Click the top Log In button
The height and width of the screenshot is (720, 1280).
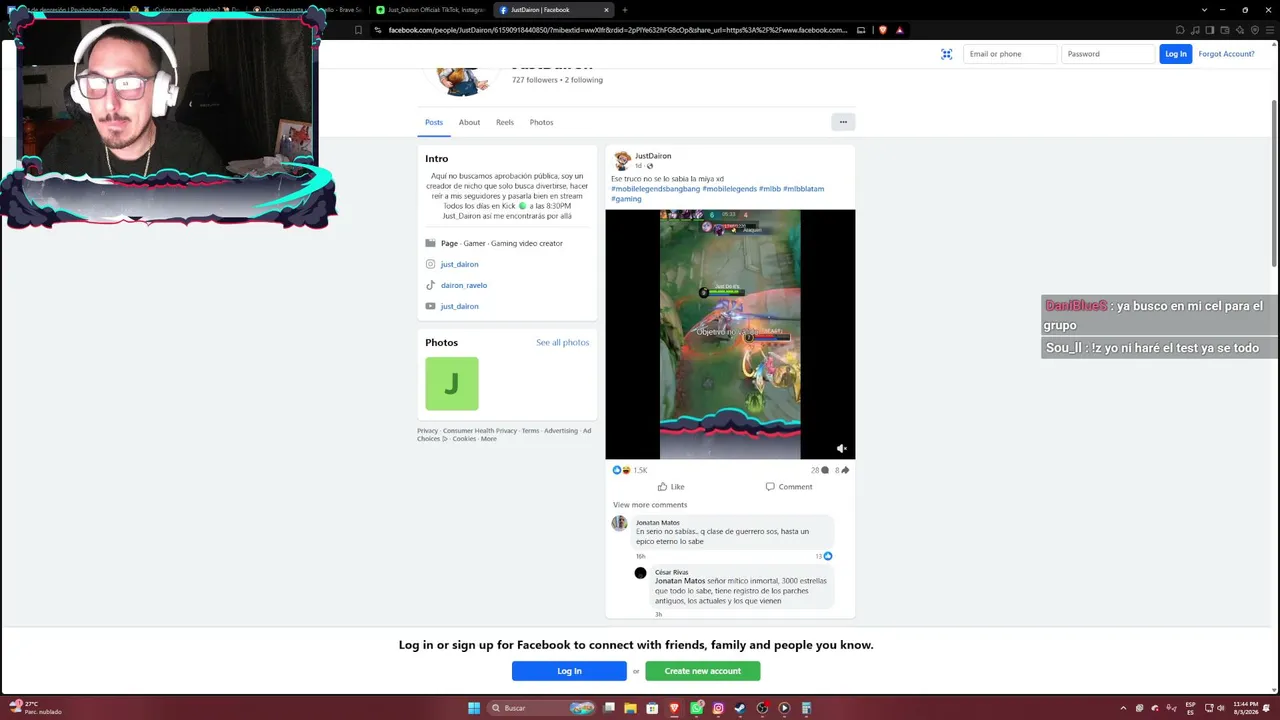pos(1176,54)
